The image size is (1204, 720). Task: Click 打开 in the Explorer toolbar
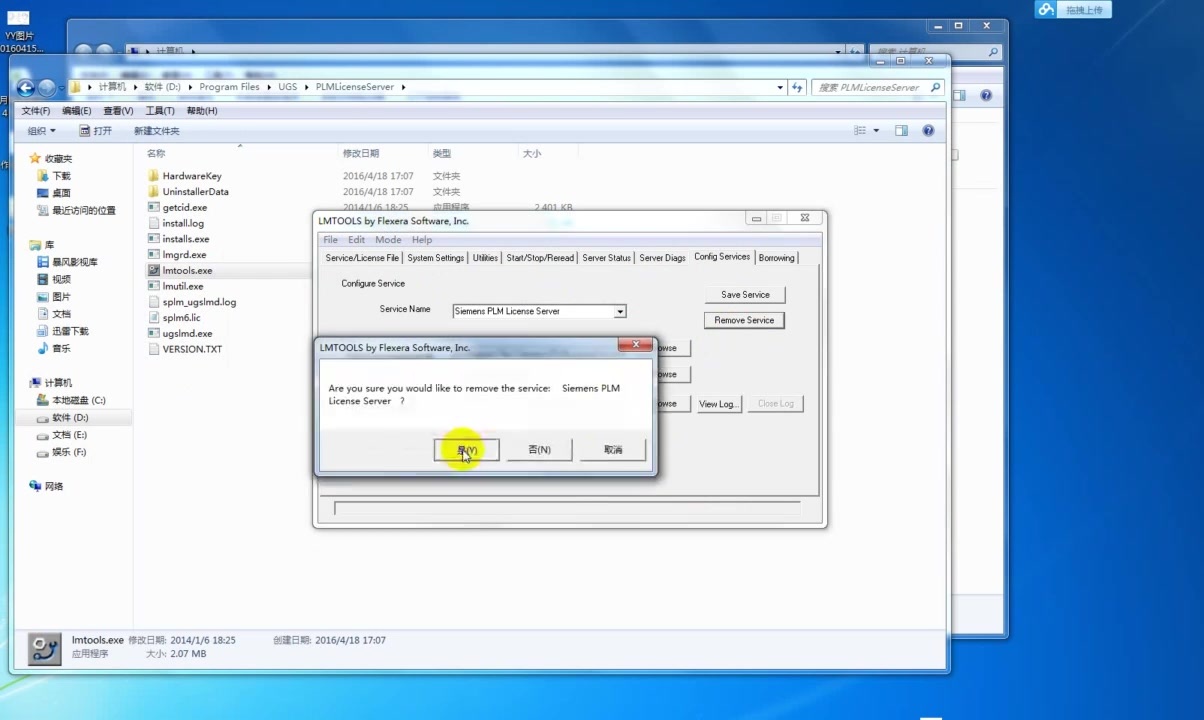coord(95,131)
